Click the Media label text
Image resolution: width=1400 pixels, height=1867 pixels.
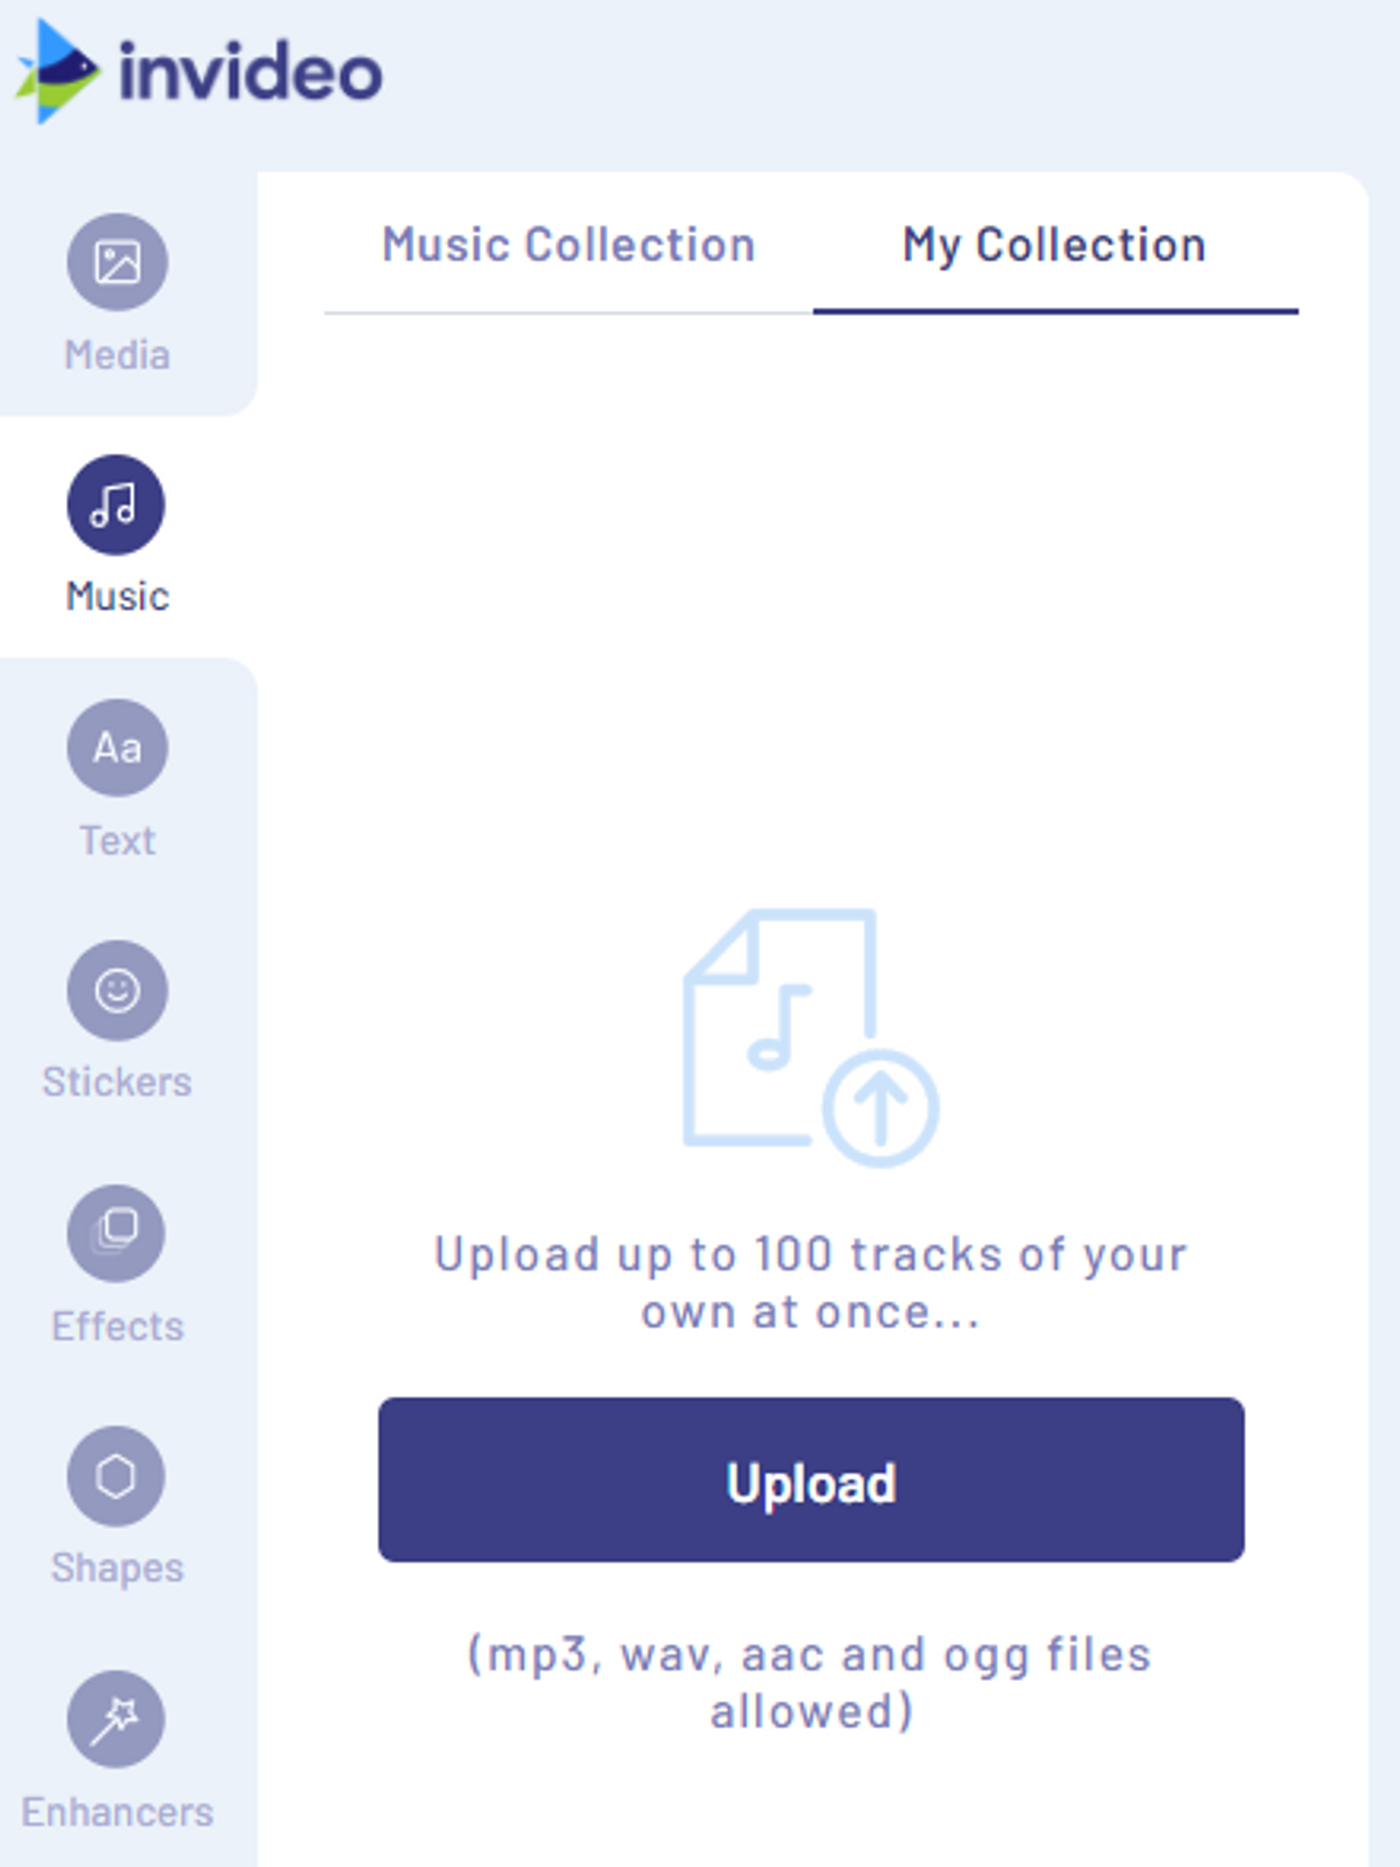click(x=116, y=353)
